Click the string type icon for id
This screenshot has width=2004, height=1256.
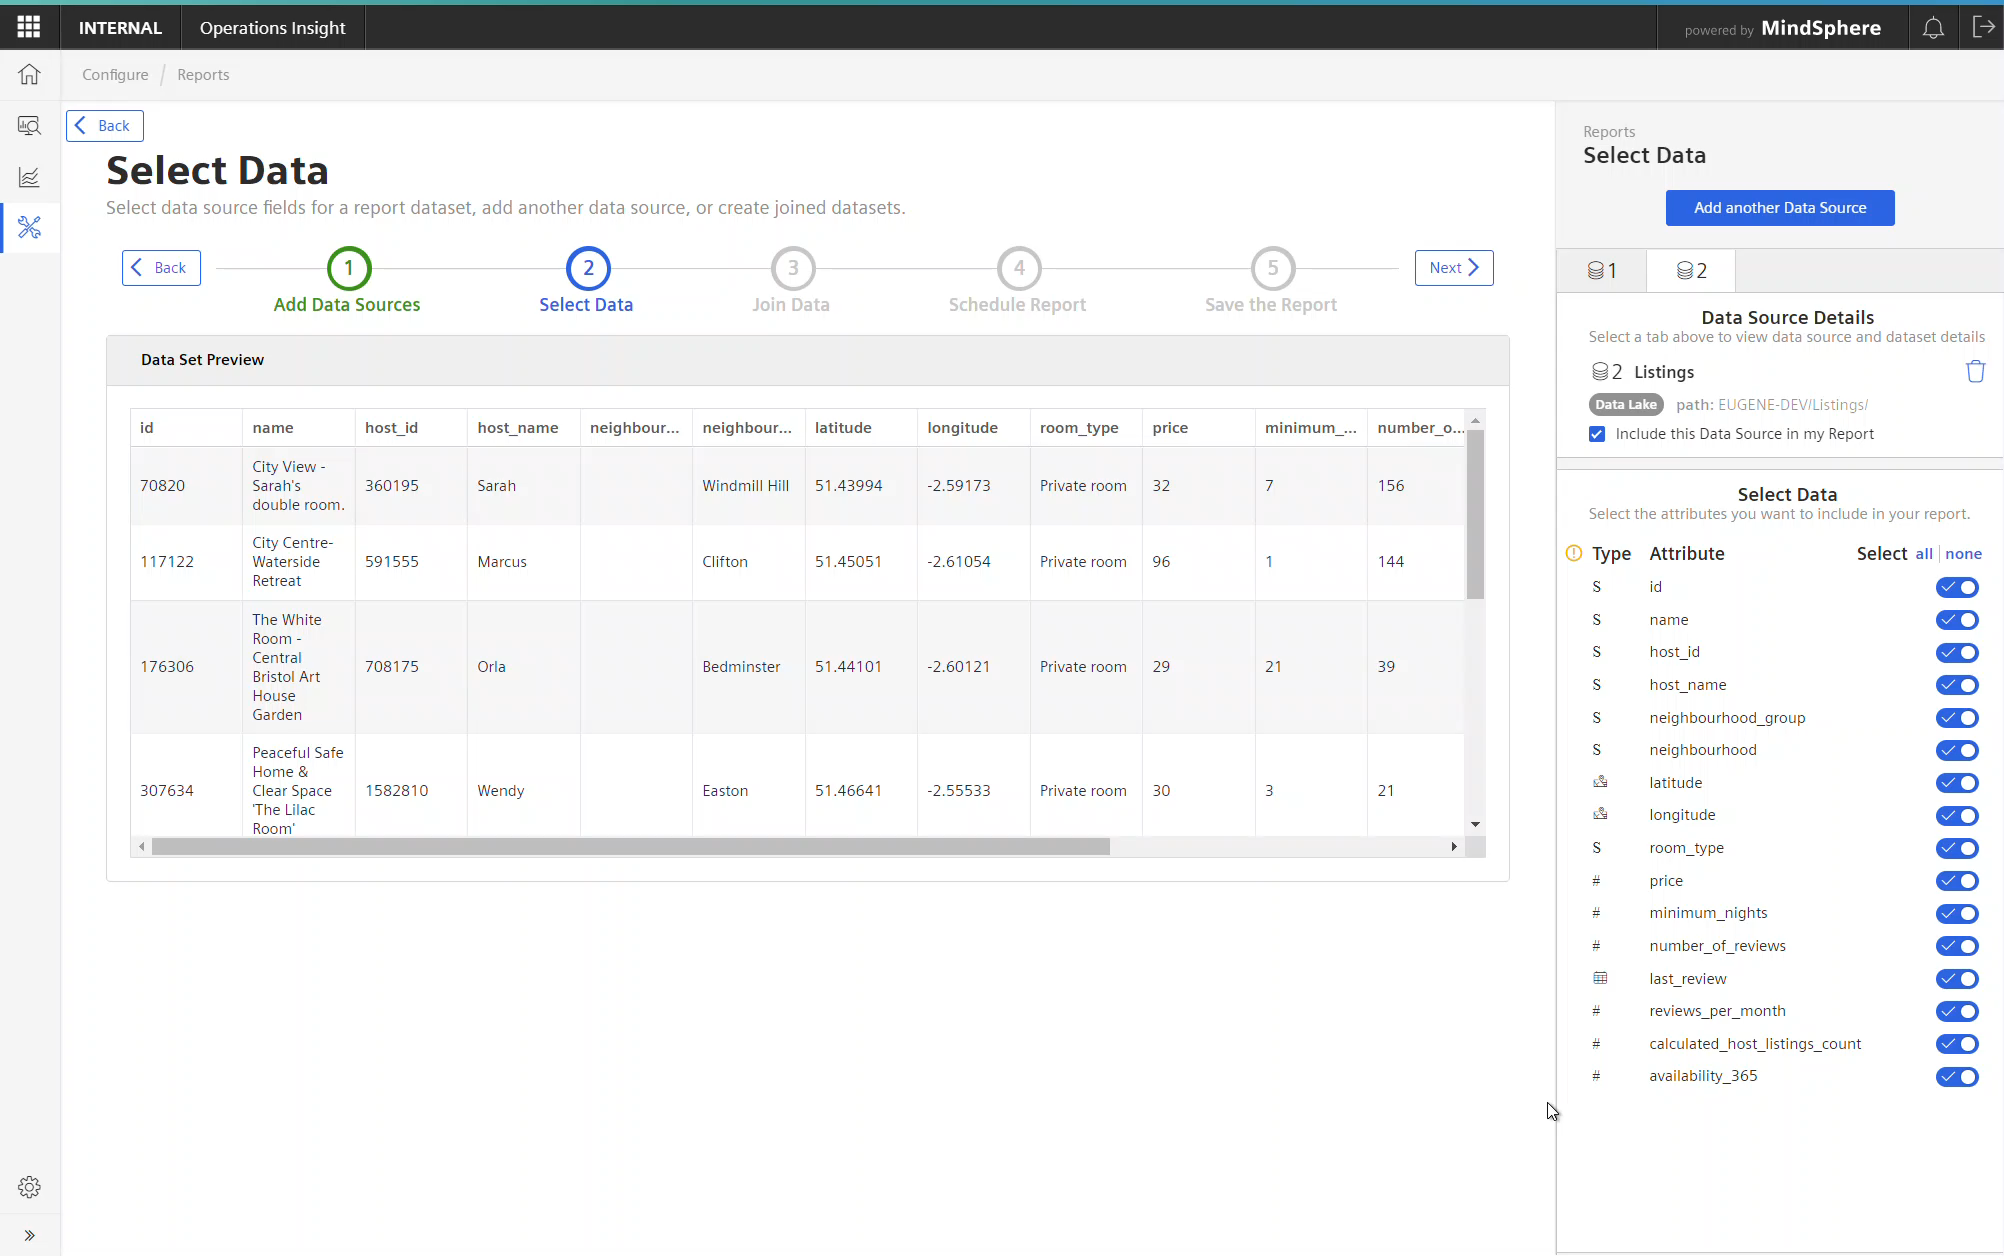(x=1597, y=587)
